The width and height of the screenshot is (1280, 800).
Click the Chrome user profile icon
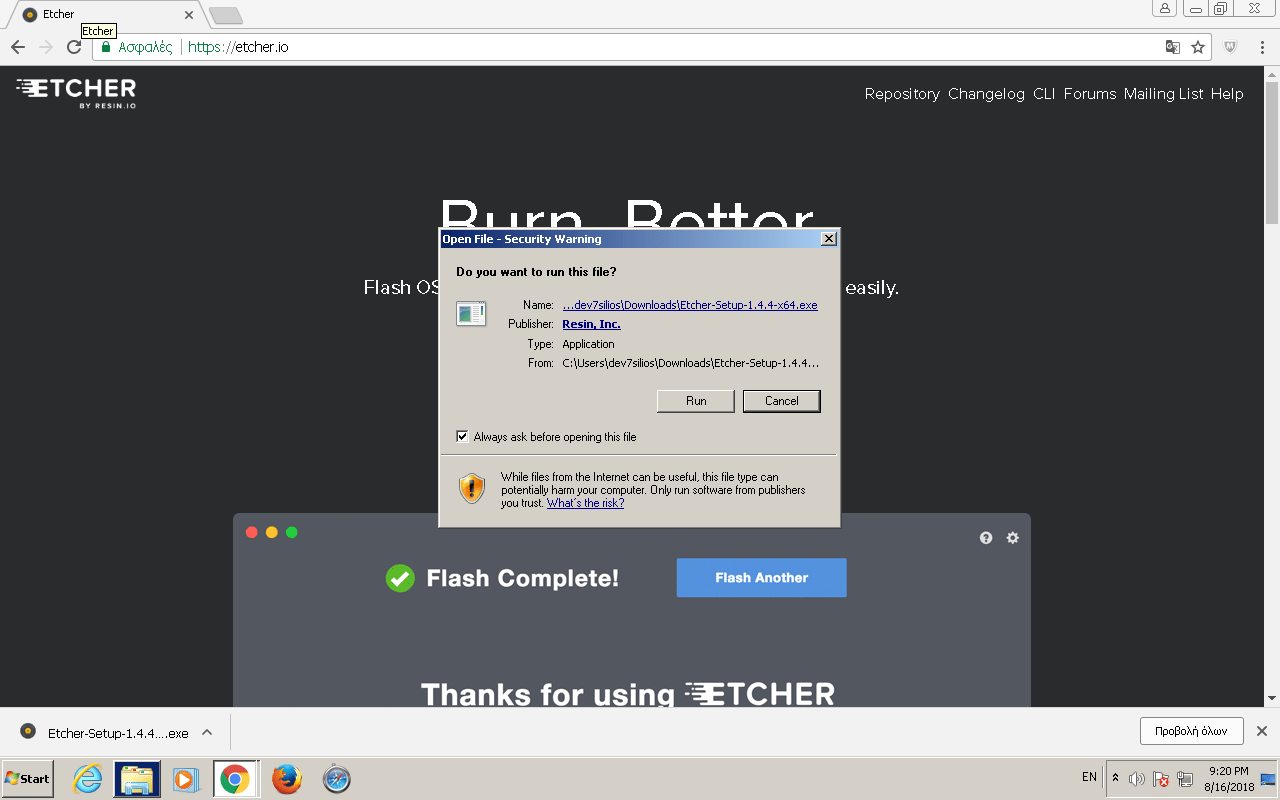pos(1165,9)
